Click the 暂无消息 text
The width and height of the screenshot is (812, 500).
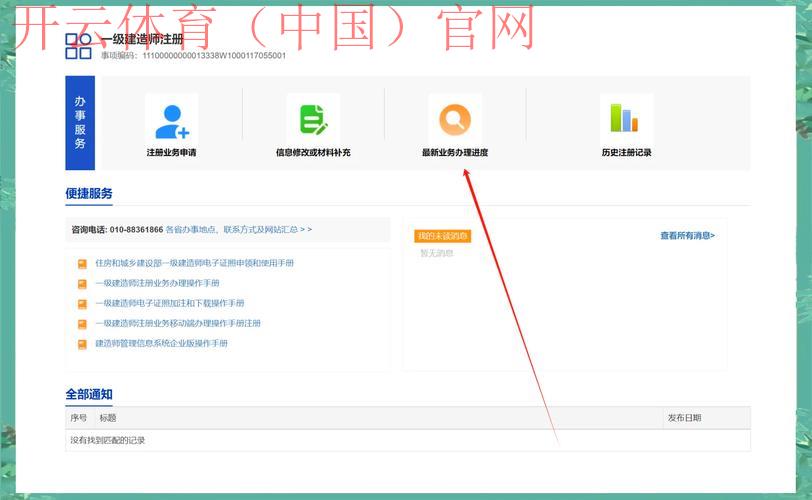437,253
